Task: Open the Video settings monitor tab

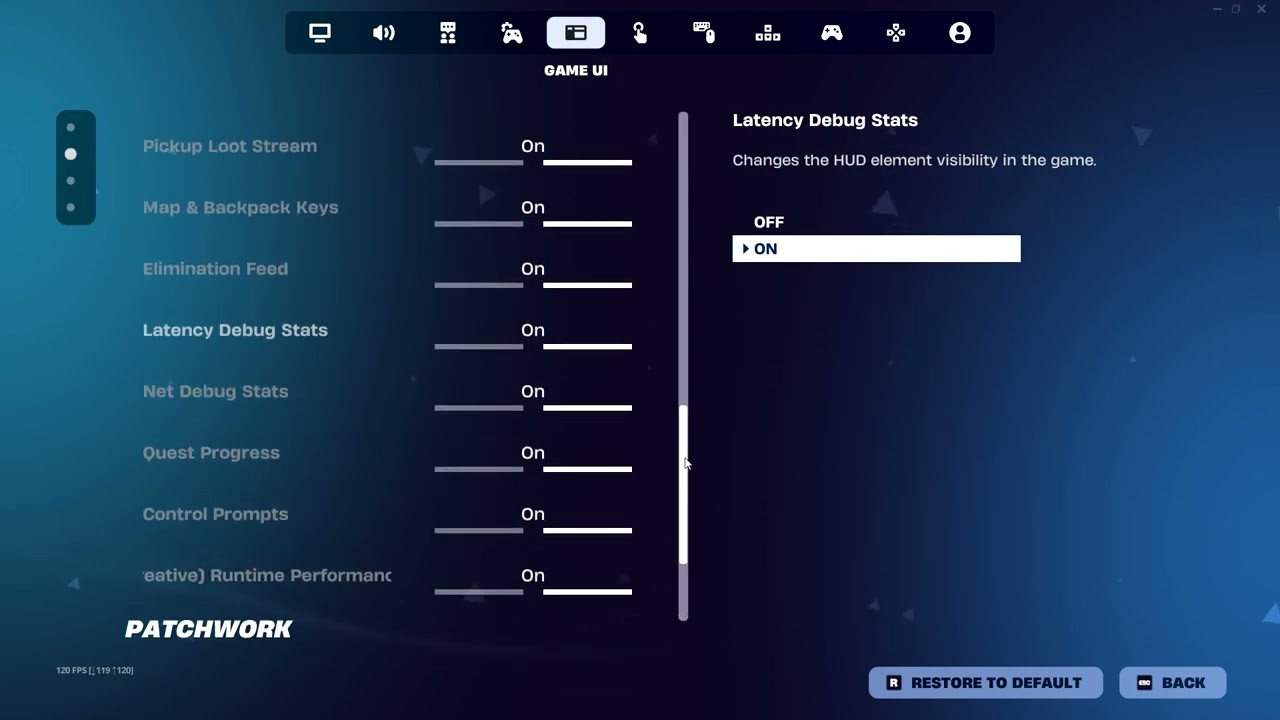Action: pyautogui.click(x=320, y=33)
